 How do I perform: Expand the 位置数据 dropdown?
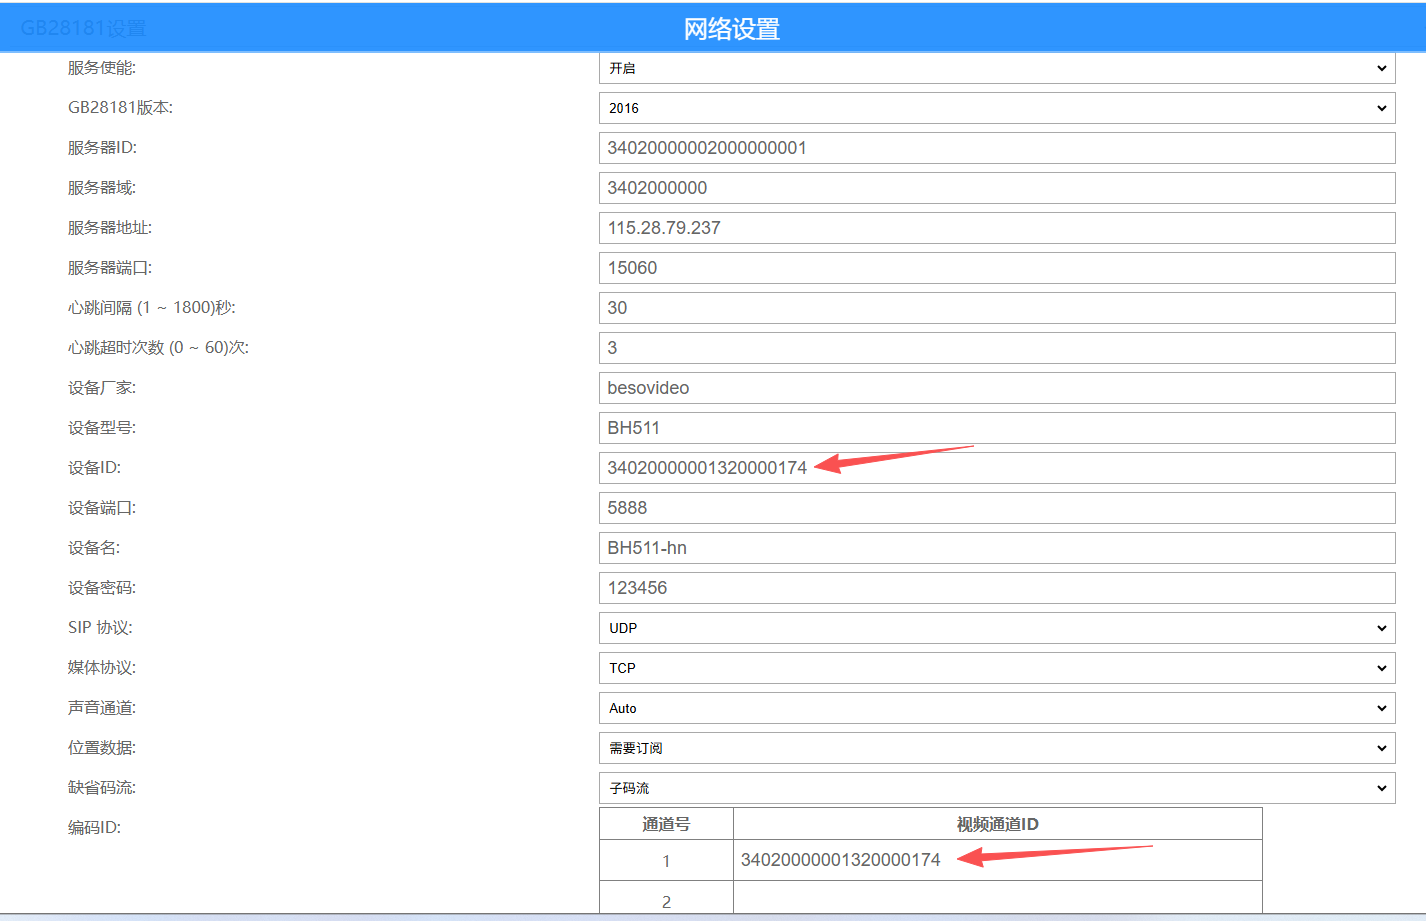coord(996,748)
